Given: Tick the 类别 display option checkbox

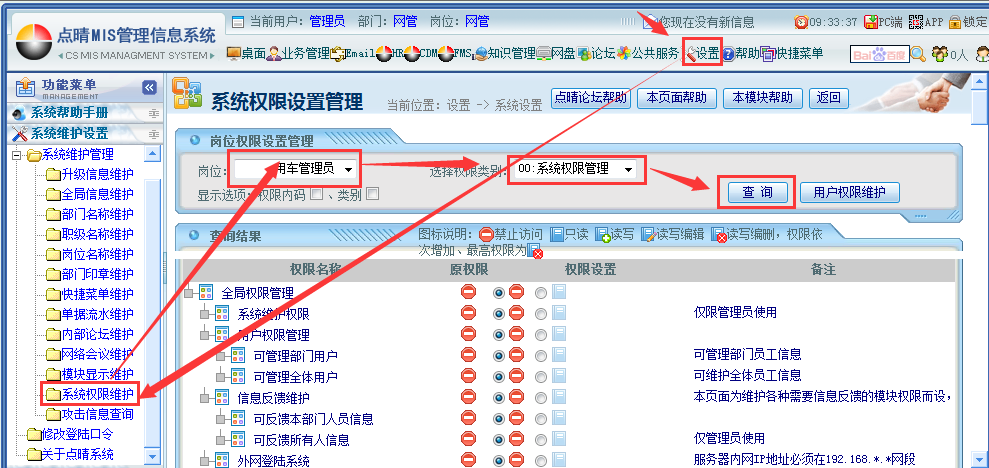Looking at the screenshot, I should coord(372,195).
